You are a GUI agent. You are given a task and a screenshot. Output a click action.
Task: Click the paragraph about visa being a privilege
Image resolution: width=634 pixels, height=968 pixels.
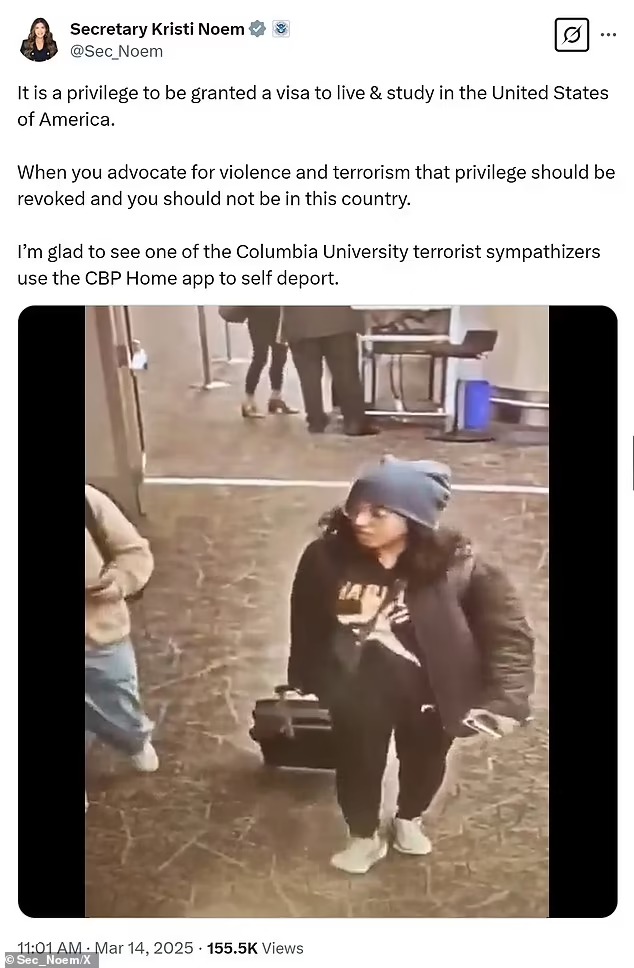[313, 106]
